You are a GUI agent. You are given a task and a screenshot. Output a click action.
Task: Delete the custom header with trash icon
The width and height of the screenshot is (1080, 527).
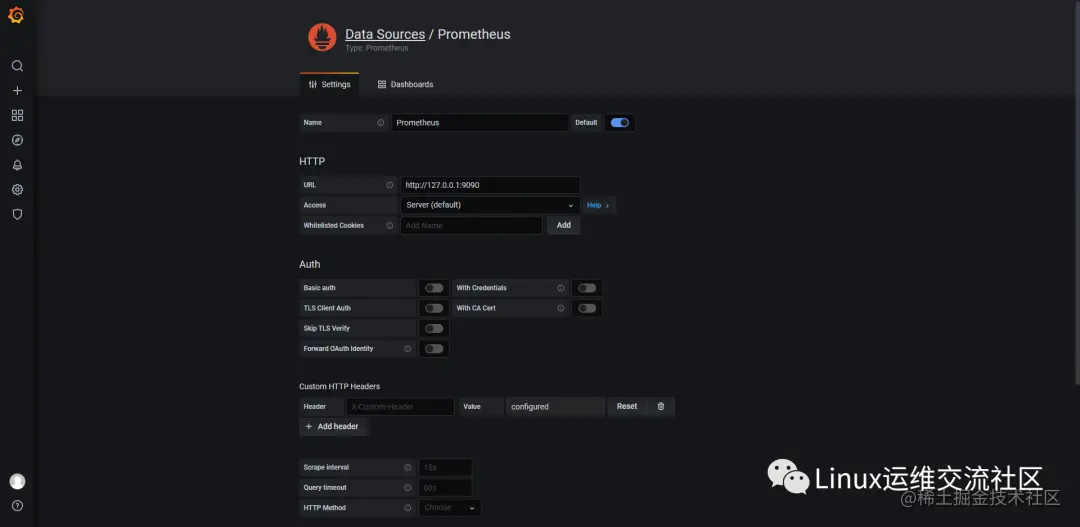tap(661, 406)
